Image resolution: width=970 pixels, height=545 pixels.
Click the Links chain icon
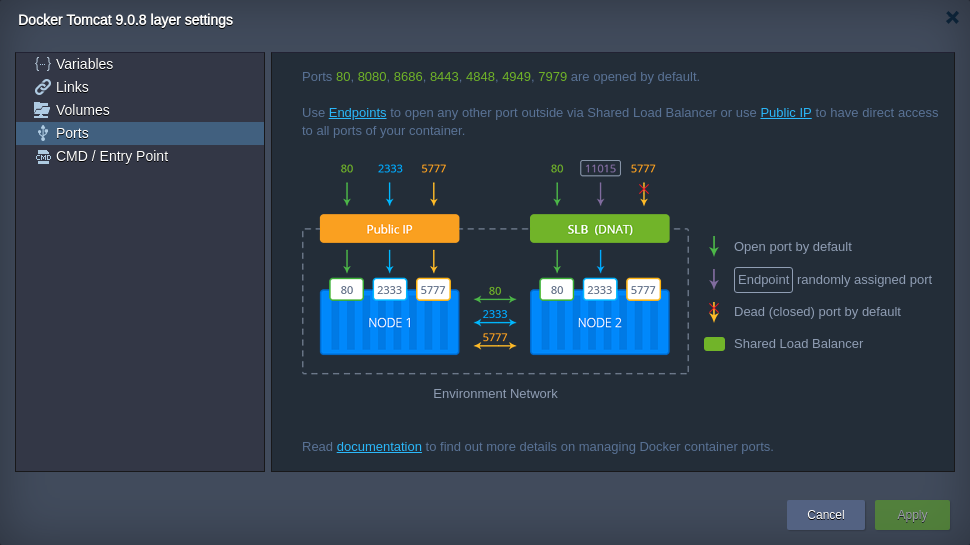(42, 87)
